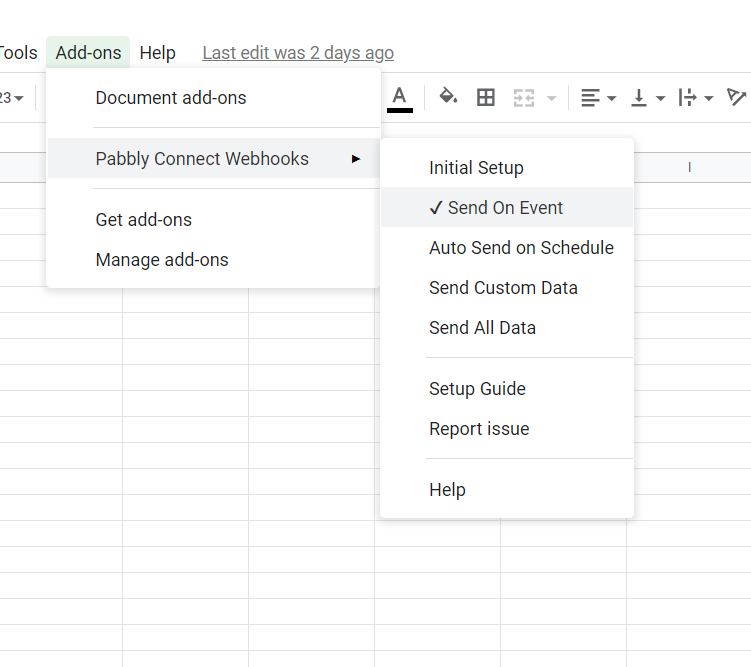Open the Help menu in menu bar

click(158, 53)
